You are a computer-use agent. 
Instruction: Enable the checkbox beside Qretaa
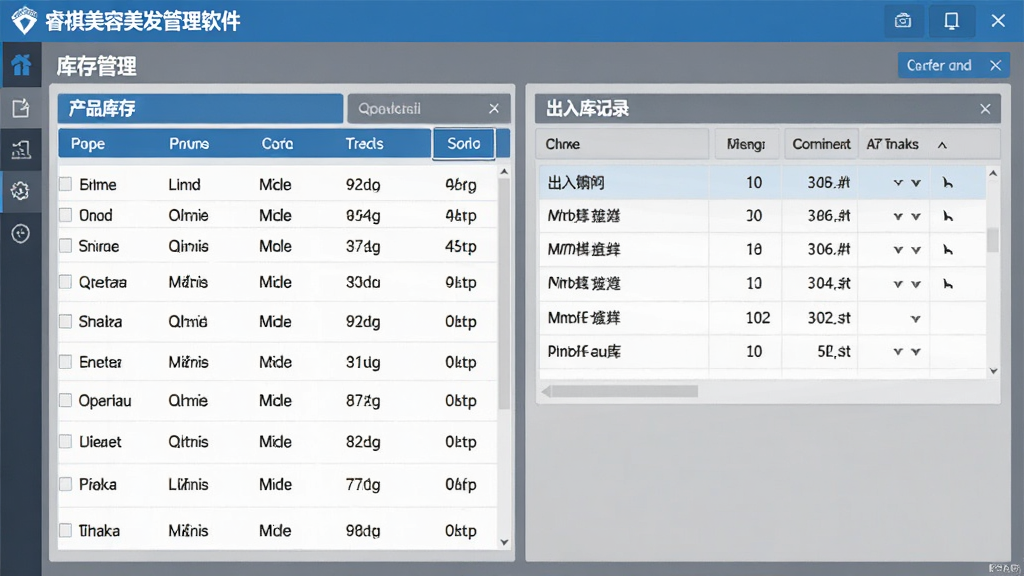click(x=65, y=281)
